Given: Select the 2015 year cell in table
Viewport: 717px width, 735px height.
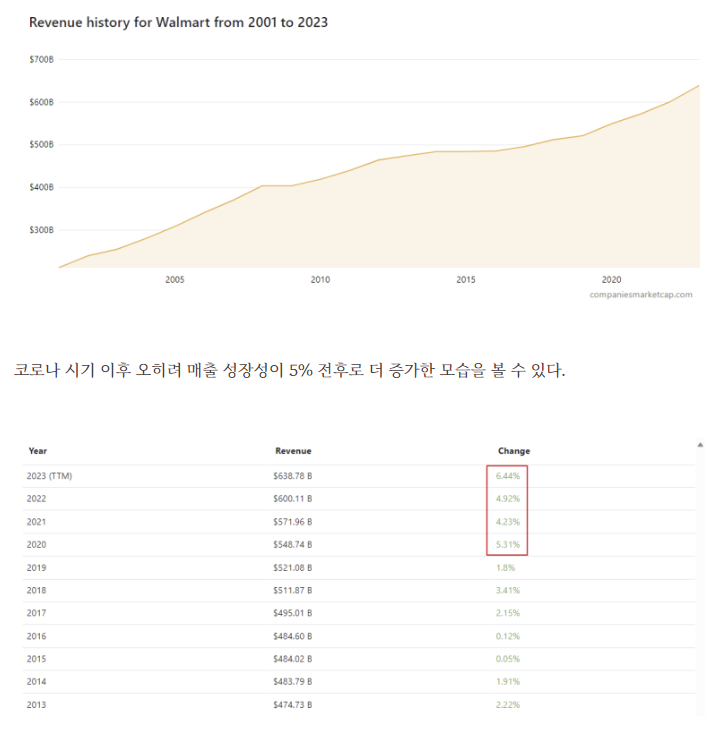Looking at the screenshot, I should [x=36, y=659].
